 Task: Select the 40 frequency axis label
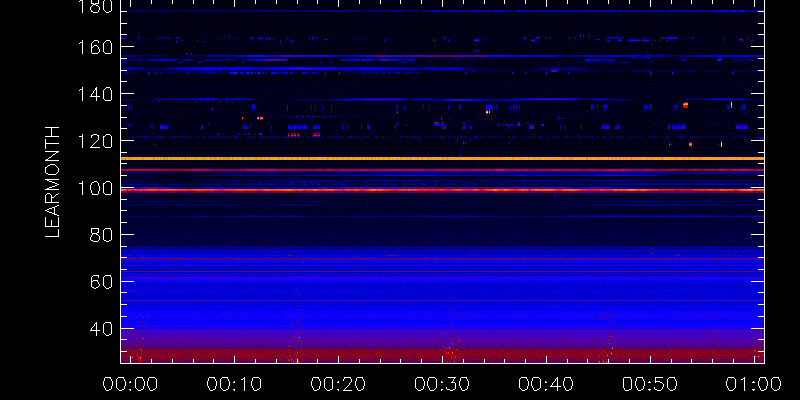(101, 329)
